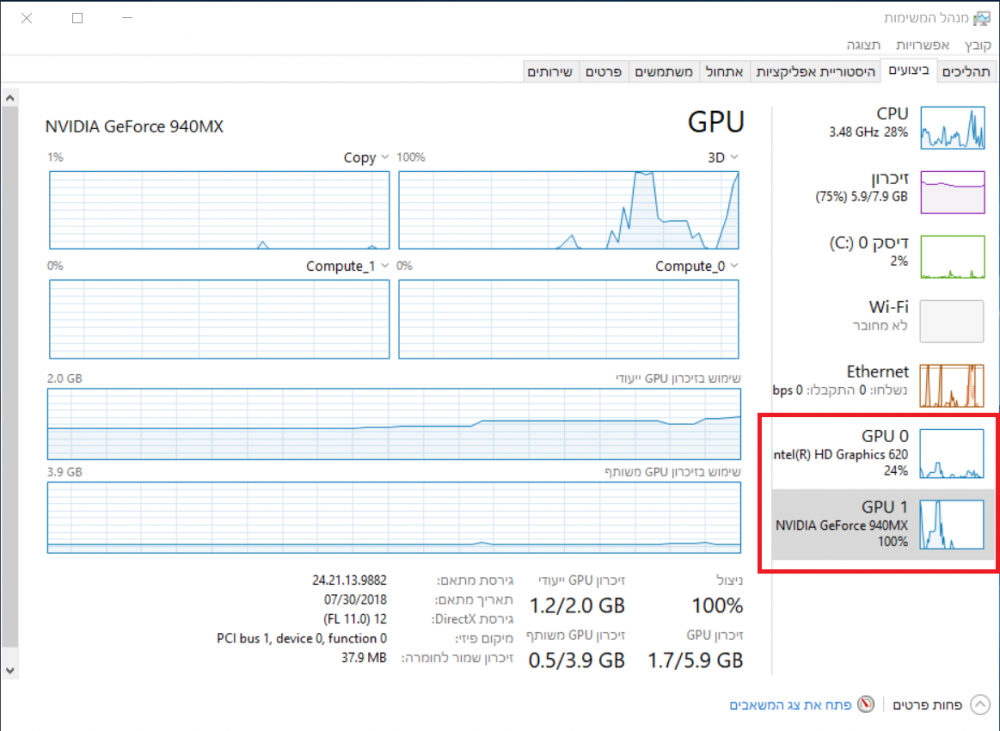Open the 3D engine graph dropdown
The height and width of the screenshot is (731, 1000).
(x=734, y=157)
